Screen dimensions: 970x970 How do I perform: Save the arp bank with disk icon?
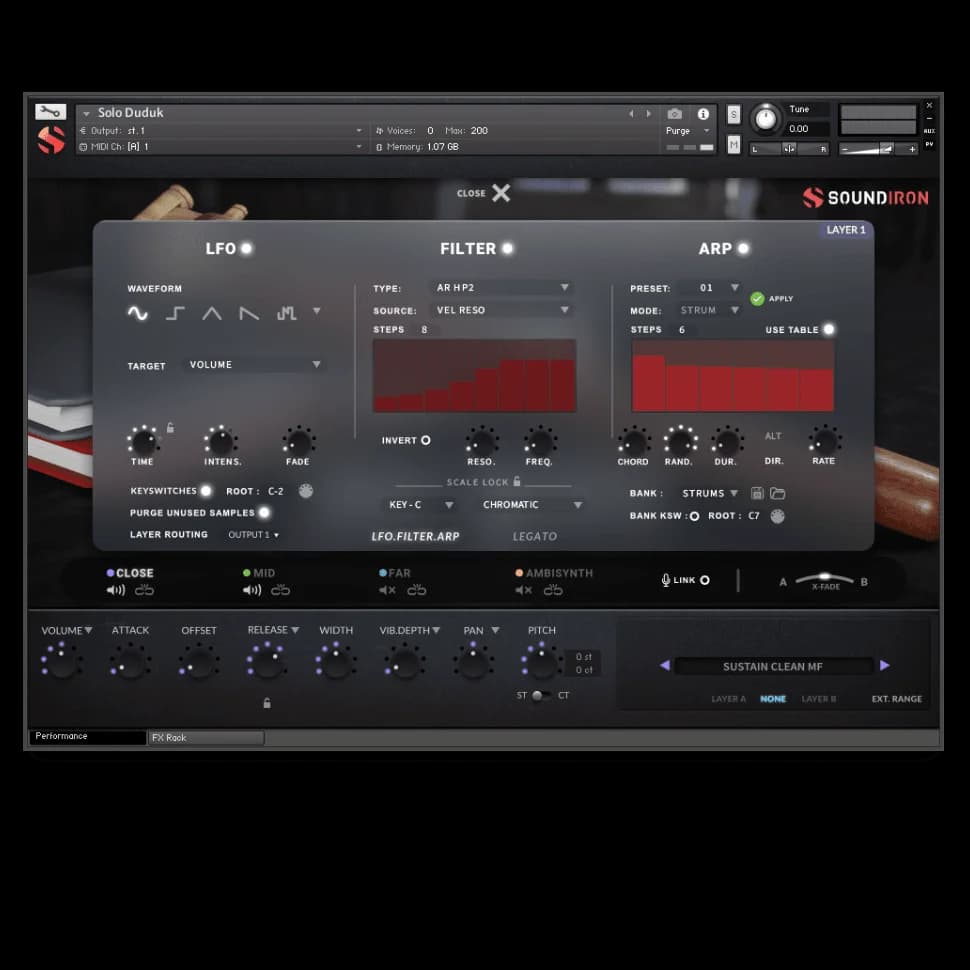(757, 494)
